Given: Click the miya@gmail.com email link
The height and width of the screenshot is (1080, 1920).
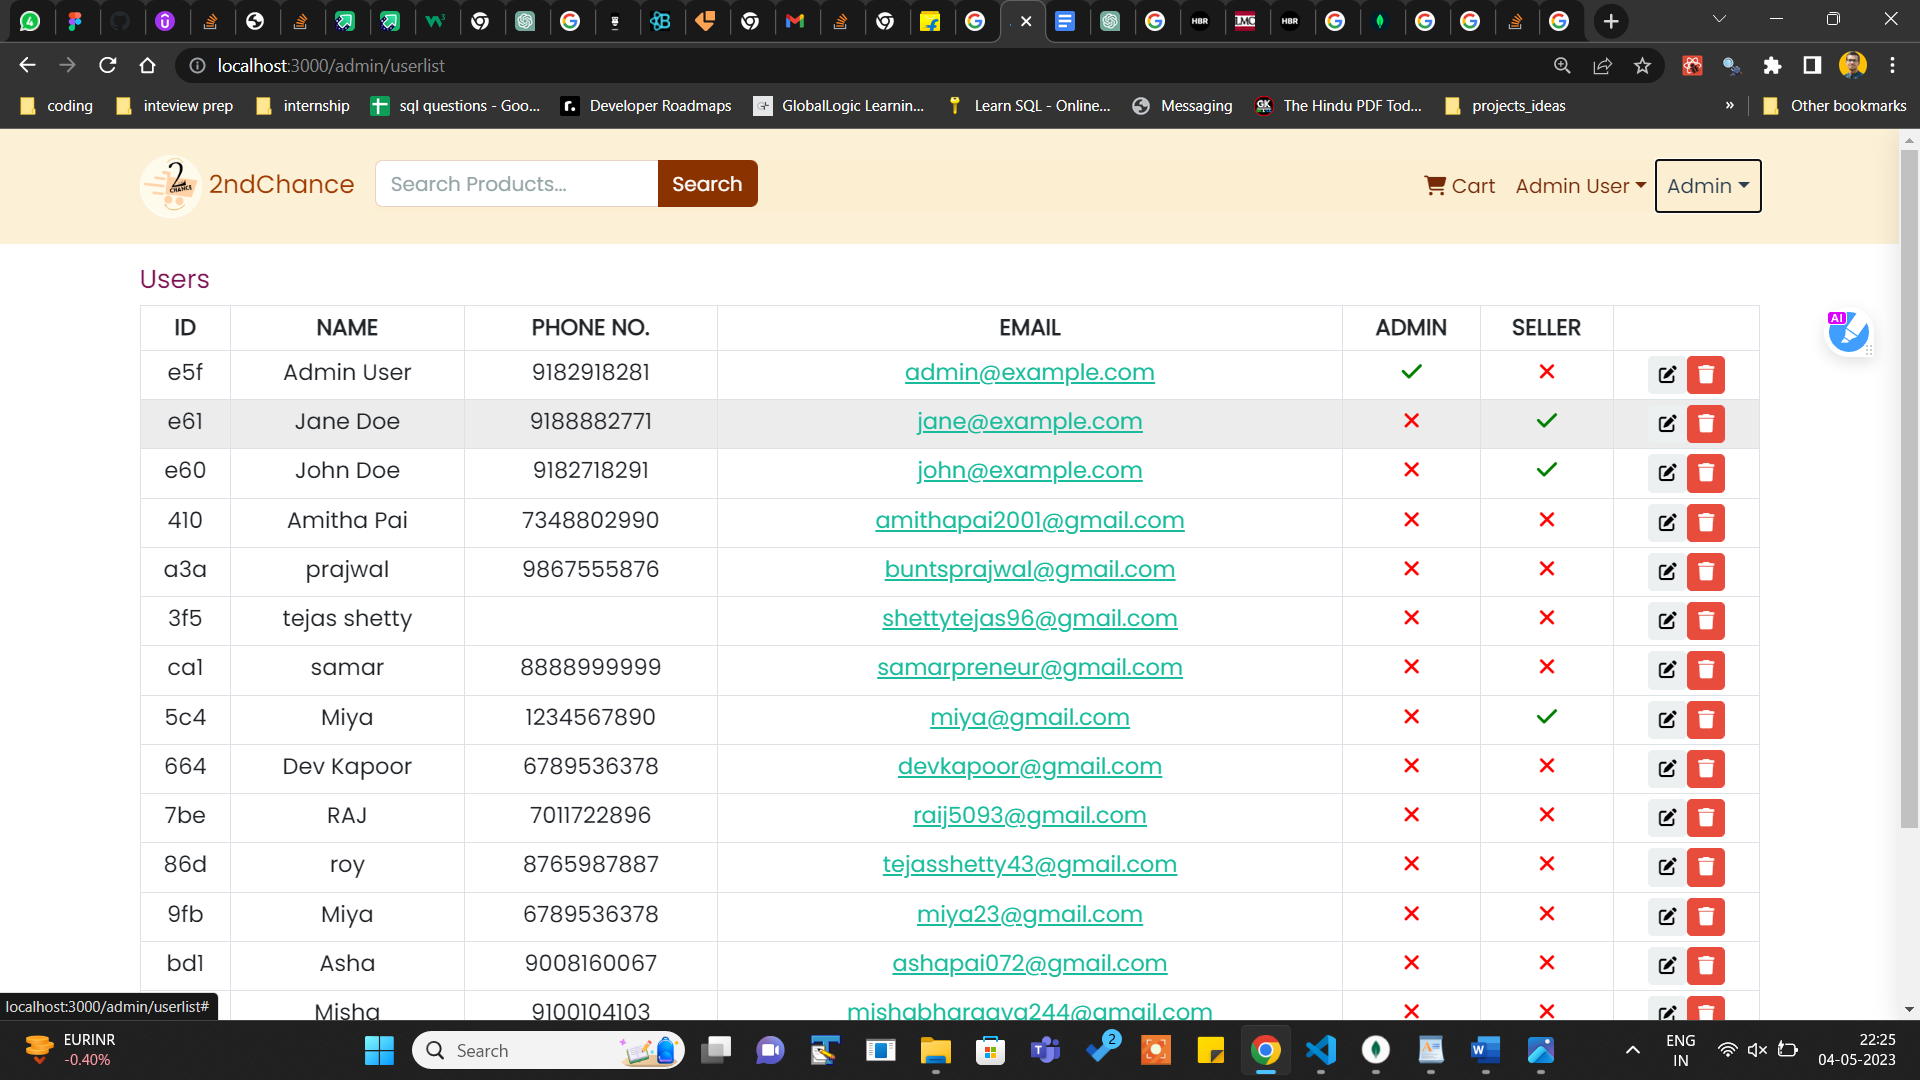Looking at the screenshot, I should (x=1029, y=718).
